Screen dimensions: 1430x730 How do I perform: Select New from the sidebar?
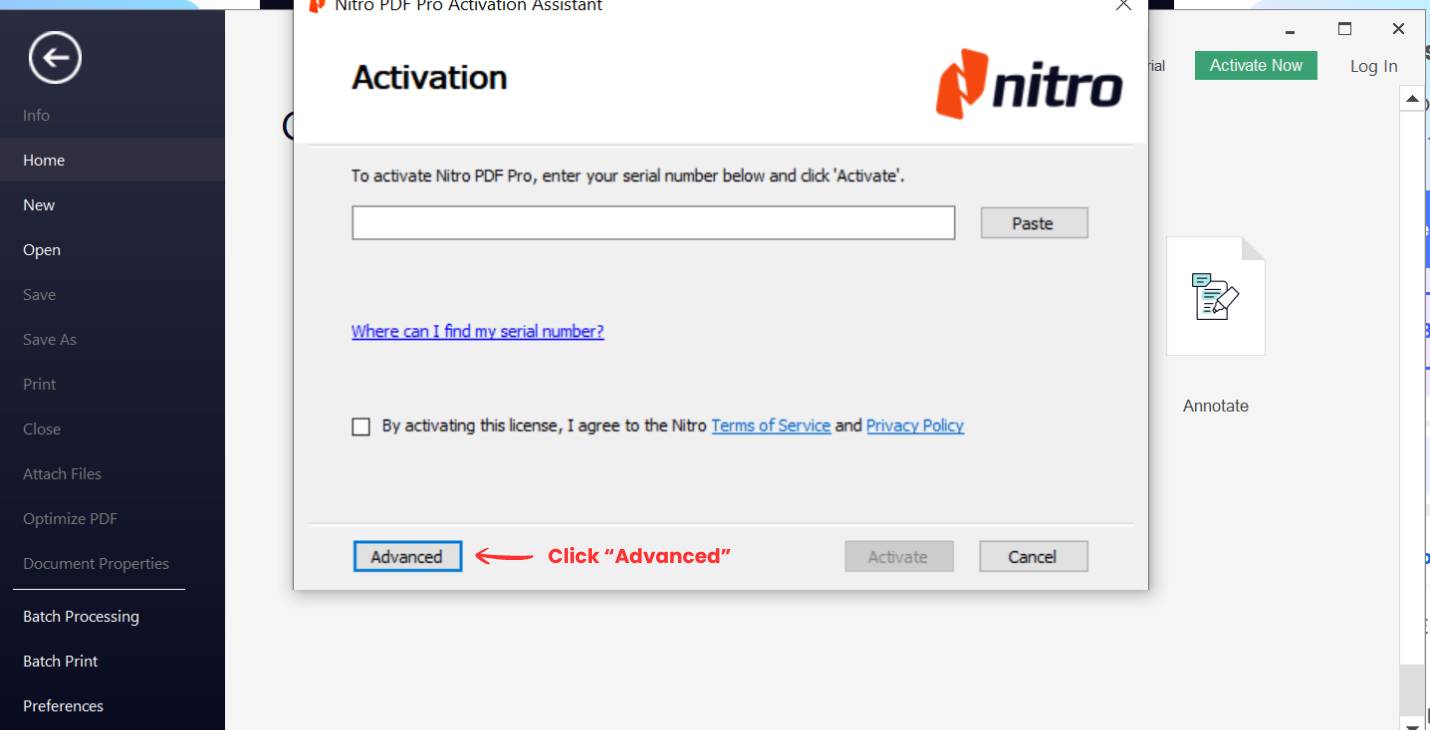point(38,204)
